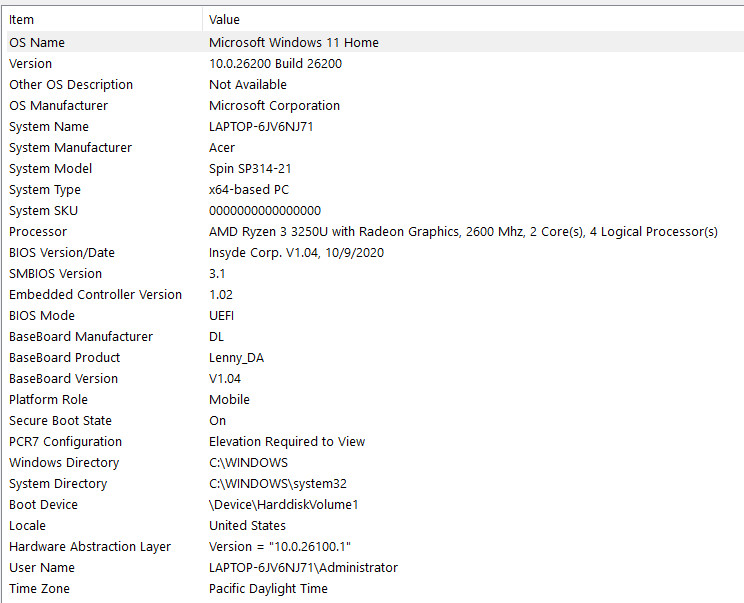This screenshot has height=603, width=744.
Task: Select the Secure Boot State row
Action: coord(375,420)
